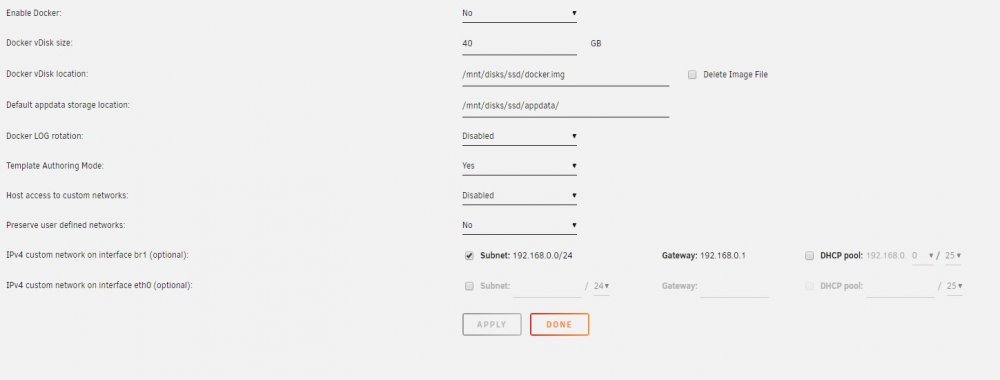
Task: Click the eth0 Gateway input field
Action: (x=735, y=286)
